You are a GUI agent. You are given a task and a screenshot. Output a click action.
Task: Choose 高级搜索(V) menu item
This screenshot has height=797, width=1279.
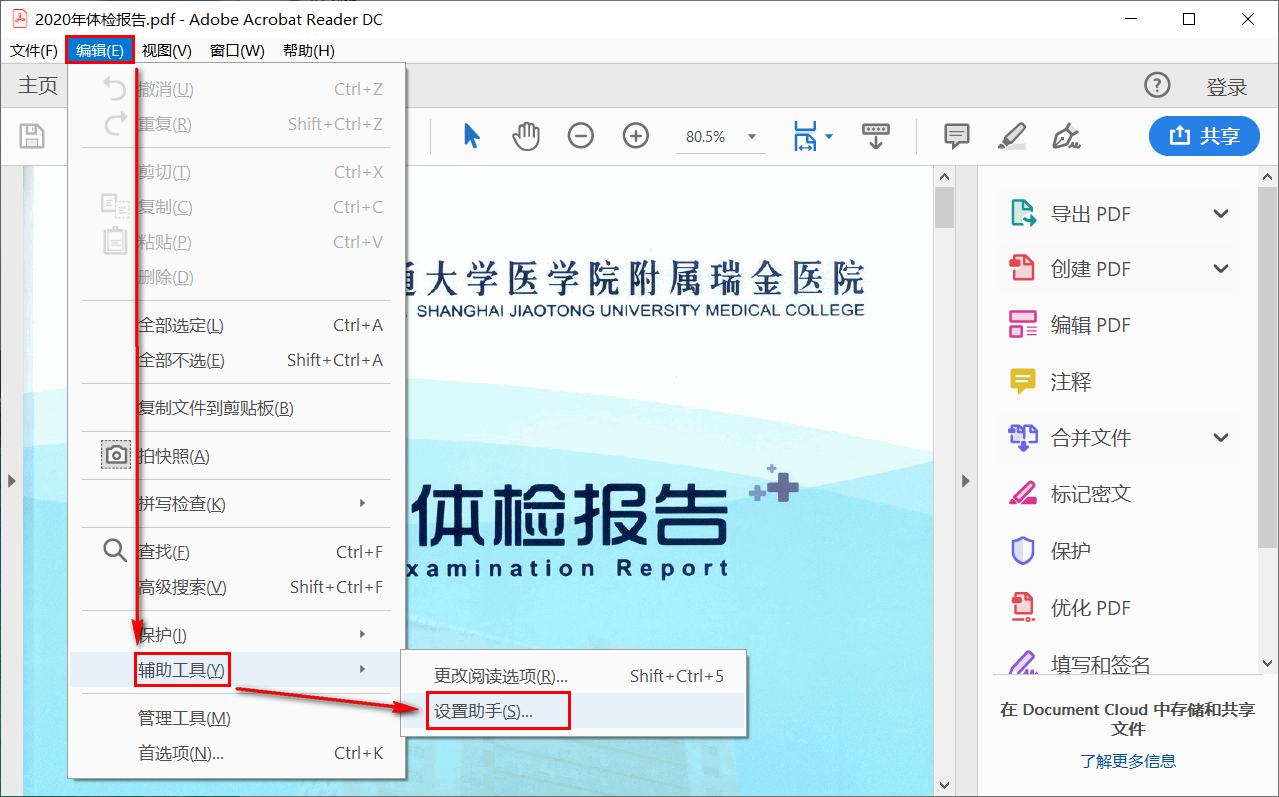click(236, 587)
